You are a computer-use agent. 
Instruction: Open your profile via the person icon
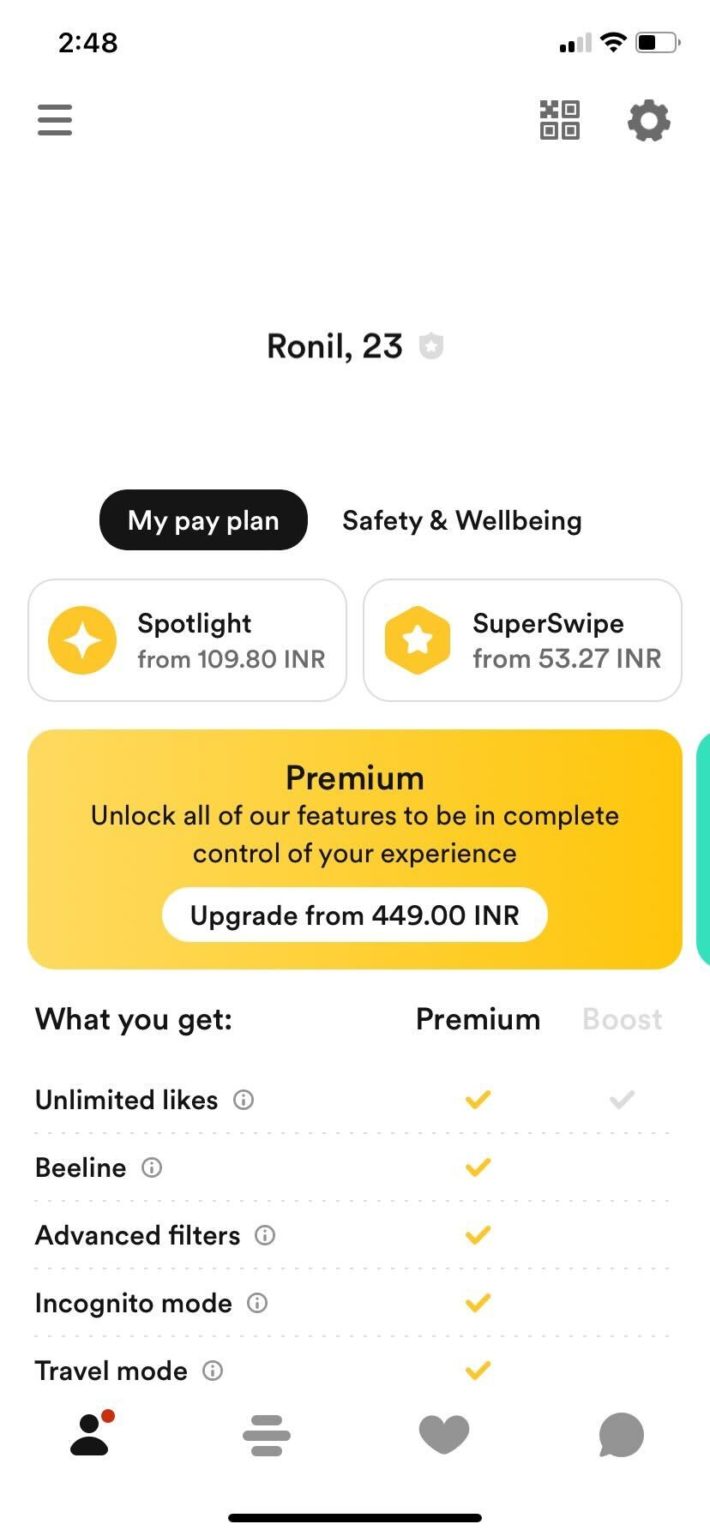(88, 1434)
